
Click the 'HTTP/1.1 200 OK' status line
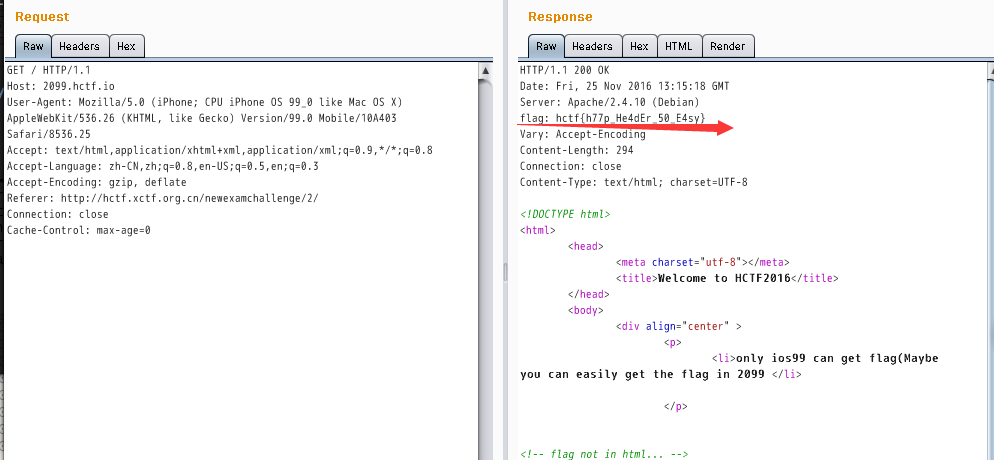point(564,70)
